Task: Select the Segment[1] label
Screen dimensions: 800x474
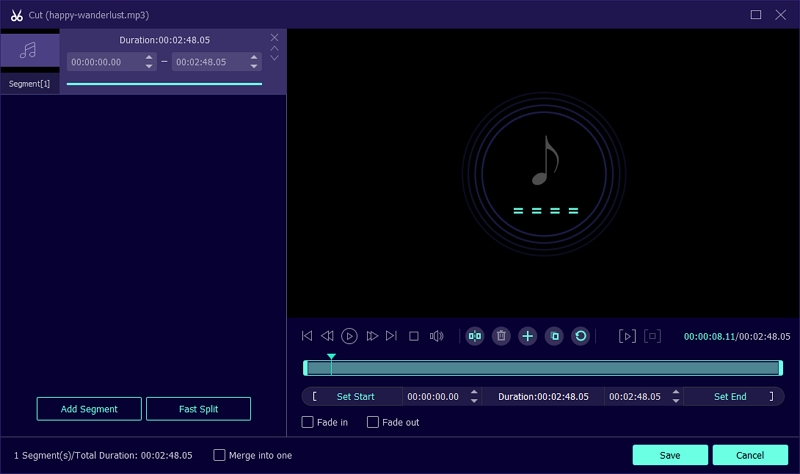Action: coord(29,84)
